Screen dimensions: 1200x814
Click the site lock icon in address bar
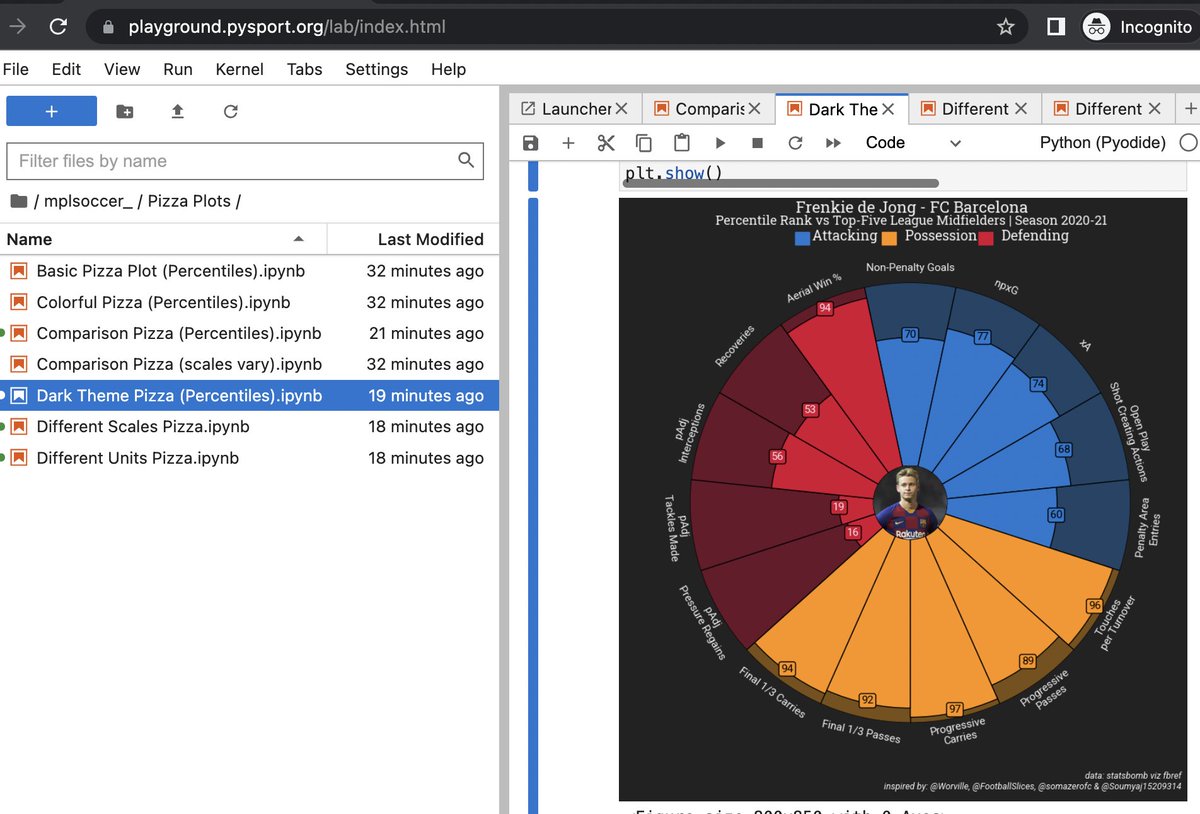[108, 28]
